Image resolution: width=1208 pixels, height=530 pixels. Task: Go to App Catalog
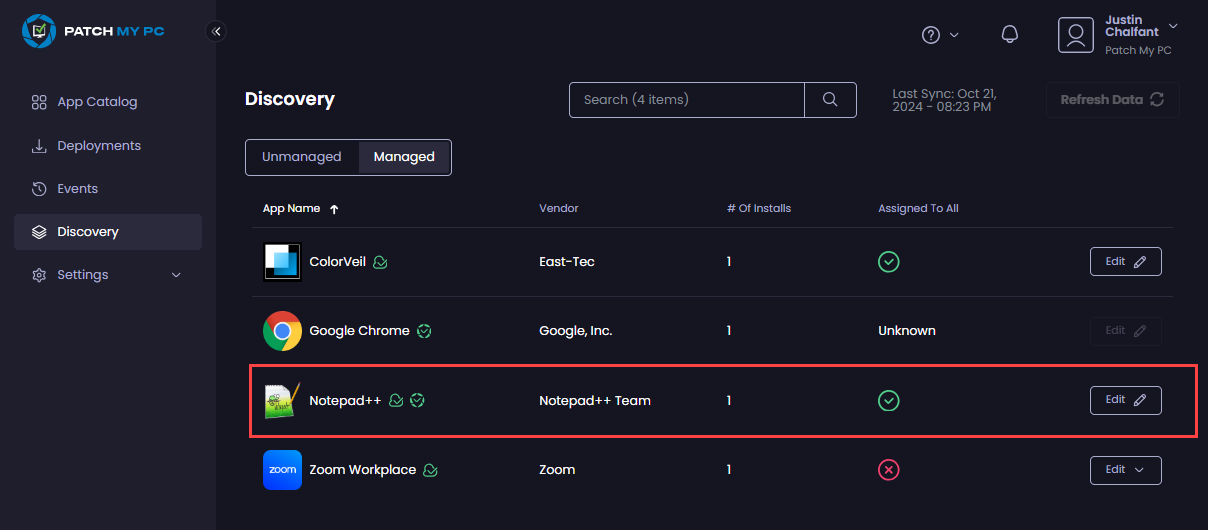97,102
